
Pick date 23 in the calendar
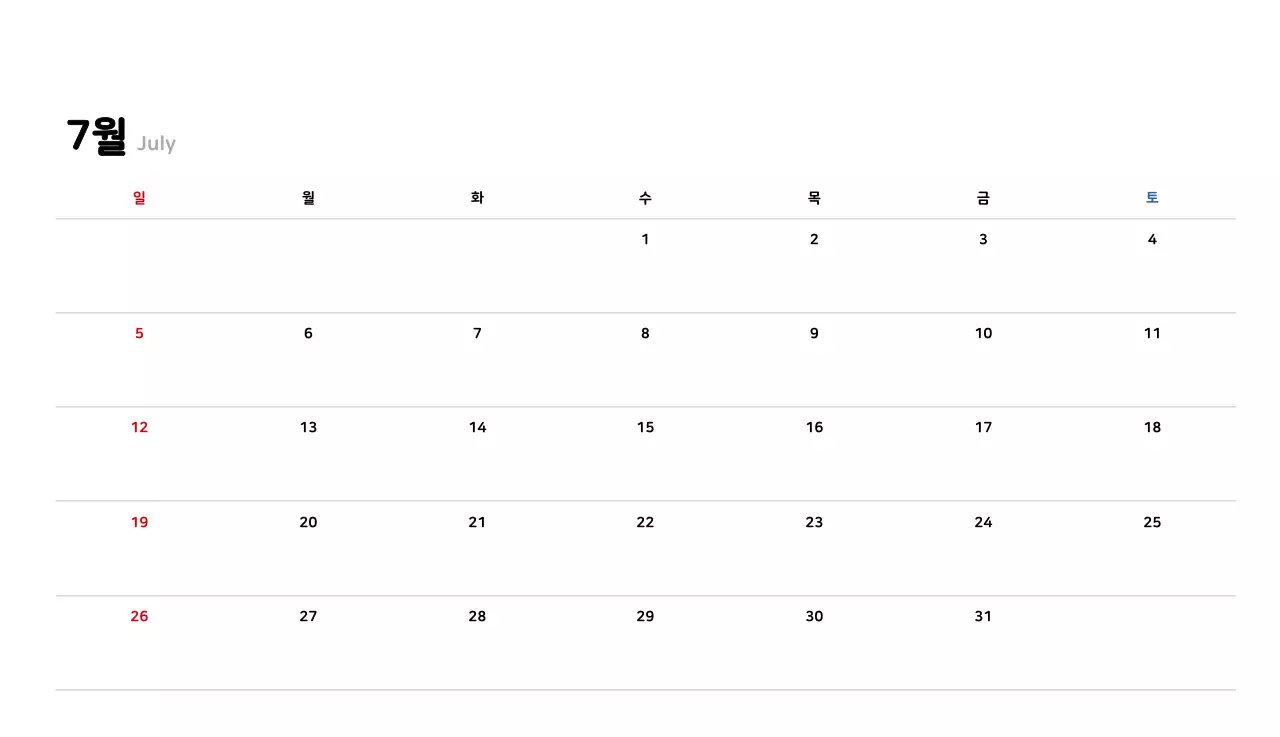[814, 522]
